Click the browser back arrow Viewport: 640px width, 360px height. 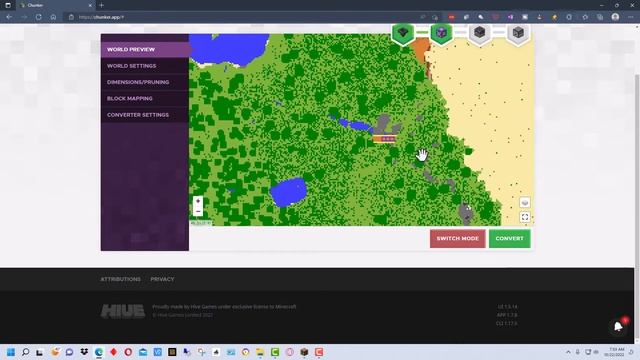pos(9,17)
